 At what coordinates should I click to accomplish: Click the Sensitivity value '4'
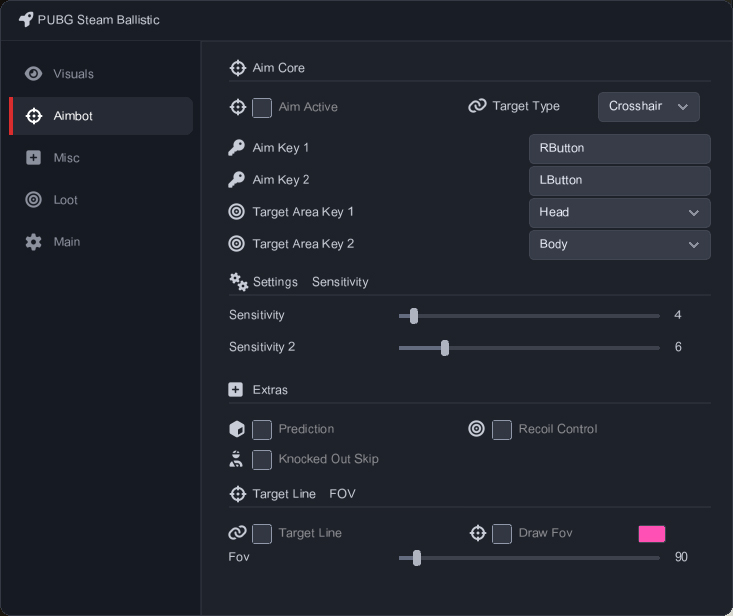tap(678, 315)
